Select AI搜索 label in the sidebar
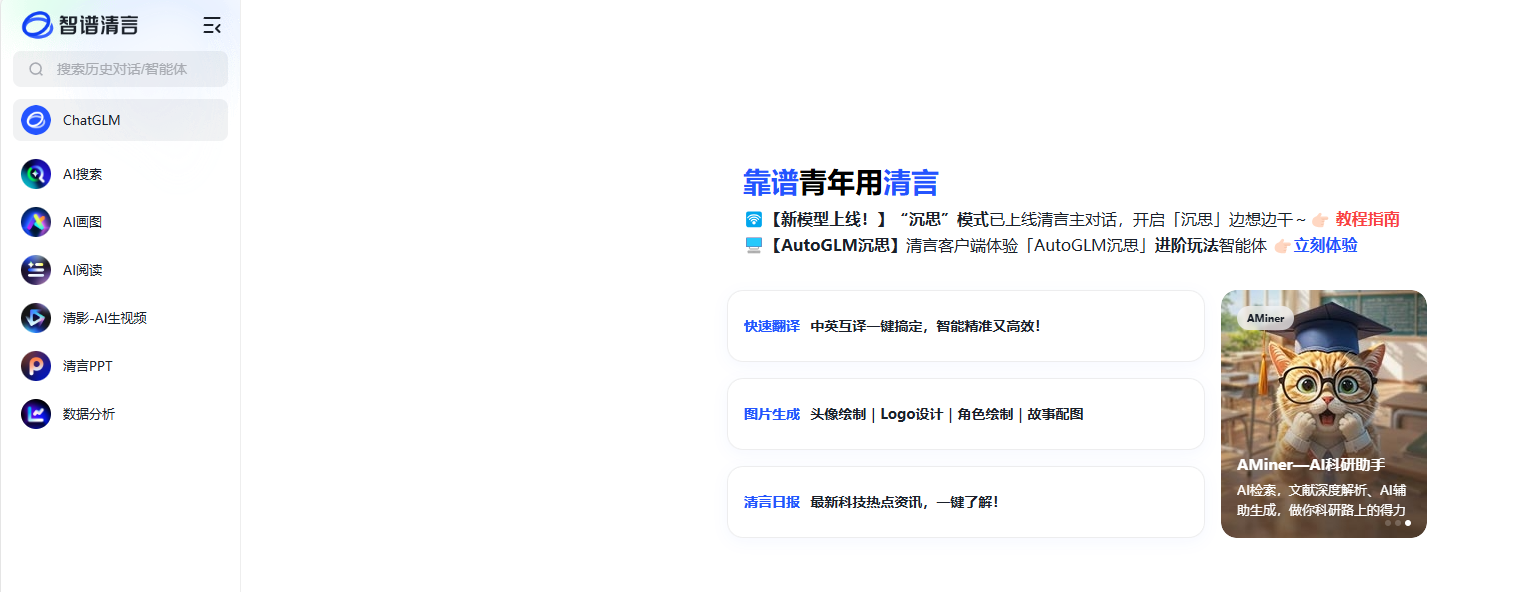1537x592 pixels. point(82,174)
